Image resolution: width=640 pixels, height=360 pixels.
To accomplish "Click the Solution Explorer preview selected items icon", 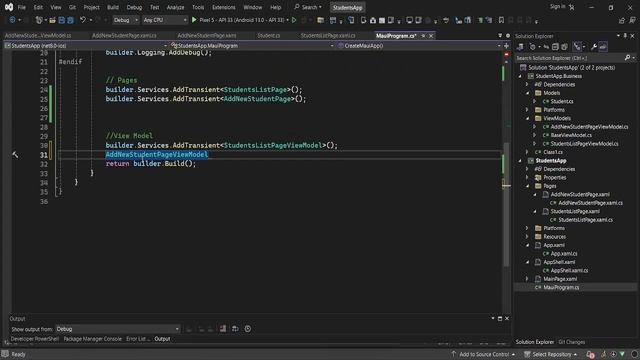I will pyautogui.click(x=603, y=47).
